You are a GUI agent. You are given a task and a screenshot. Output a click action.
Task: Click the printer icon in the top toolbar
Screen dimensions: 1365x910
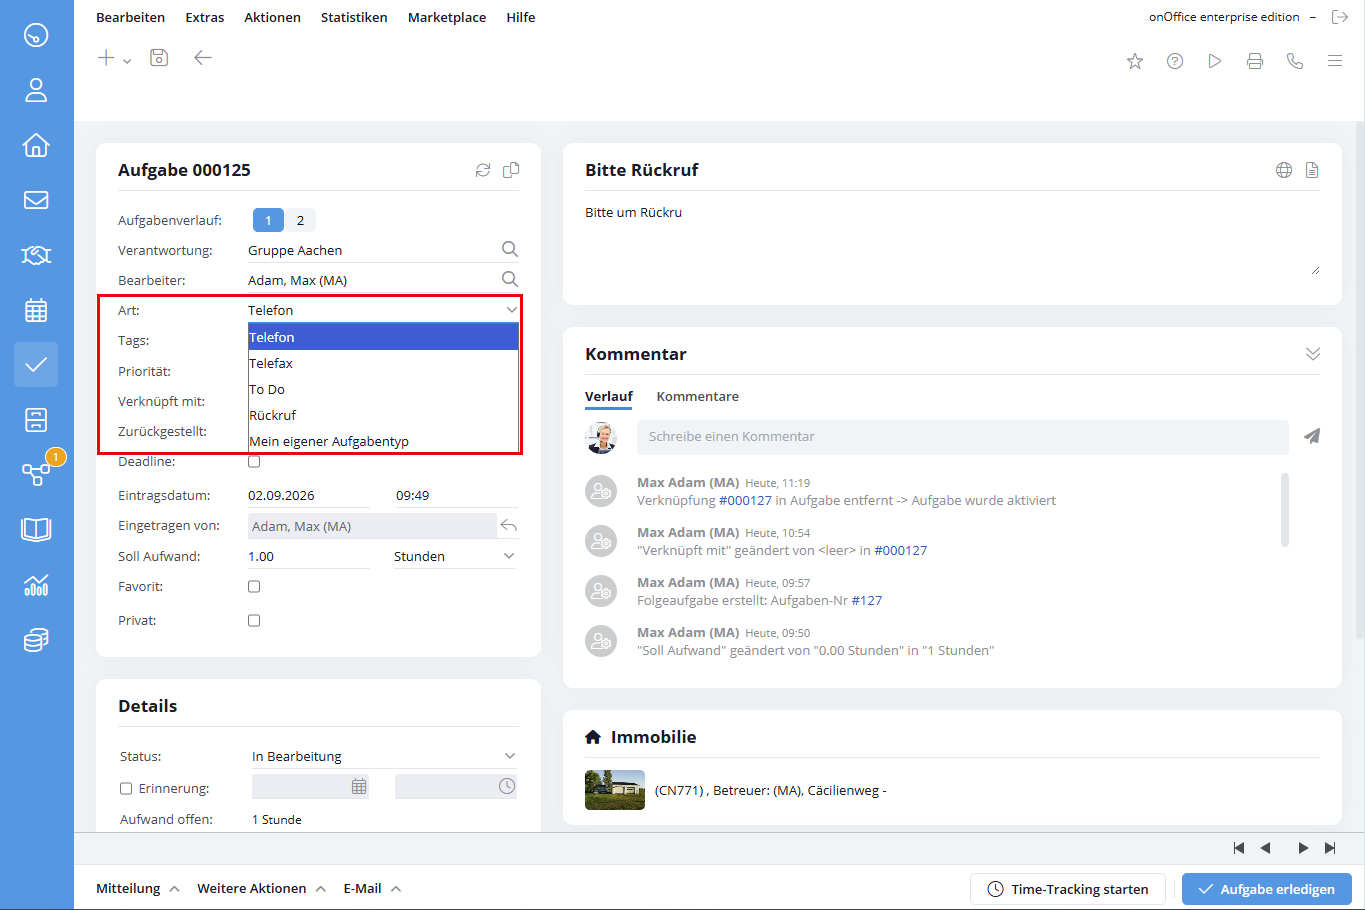1255,61
